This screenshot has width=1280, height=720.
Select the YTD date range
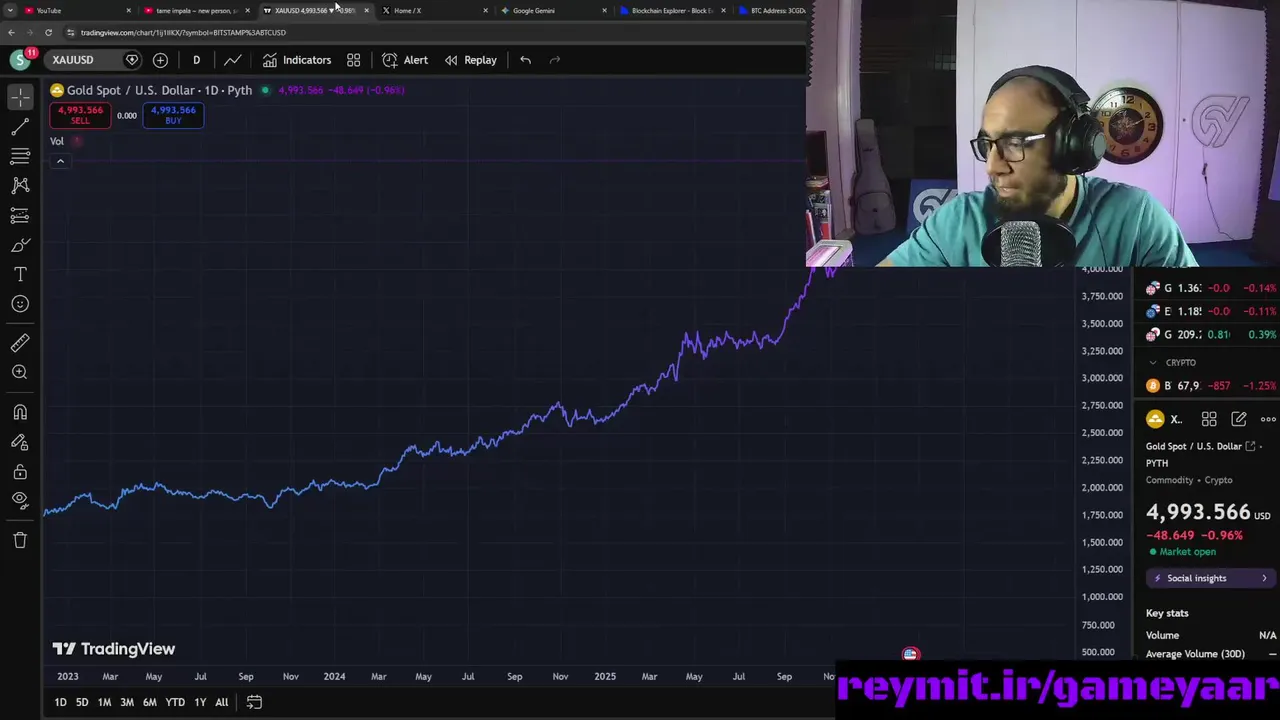(175, 702)
